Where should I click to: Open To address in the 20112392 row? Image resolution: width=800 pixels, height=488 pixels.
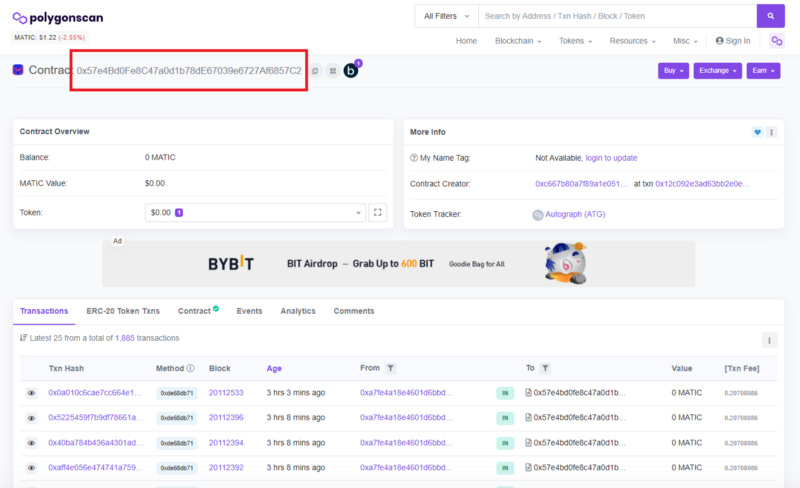point(579,468)
